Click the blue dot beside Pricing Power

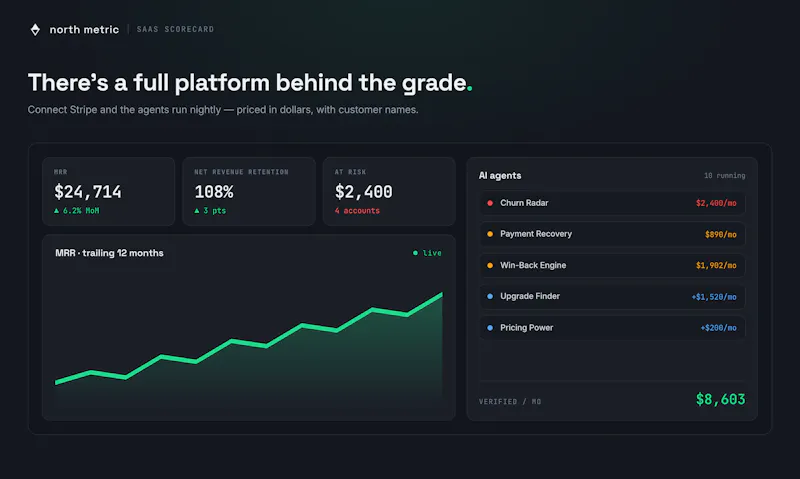(x=490, y=327)
